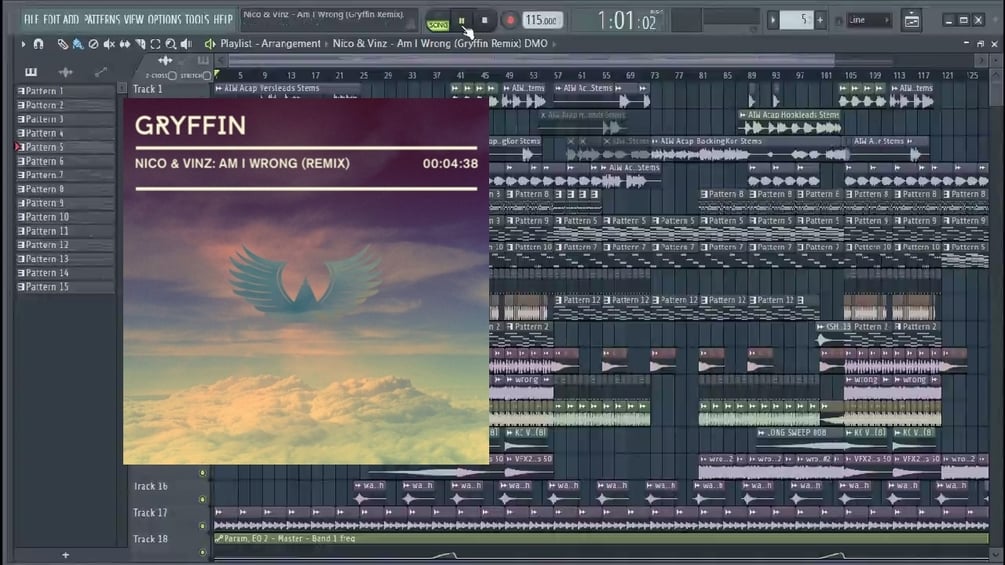
Task: Open the HELP menu
Action: pos(223,20)
